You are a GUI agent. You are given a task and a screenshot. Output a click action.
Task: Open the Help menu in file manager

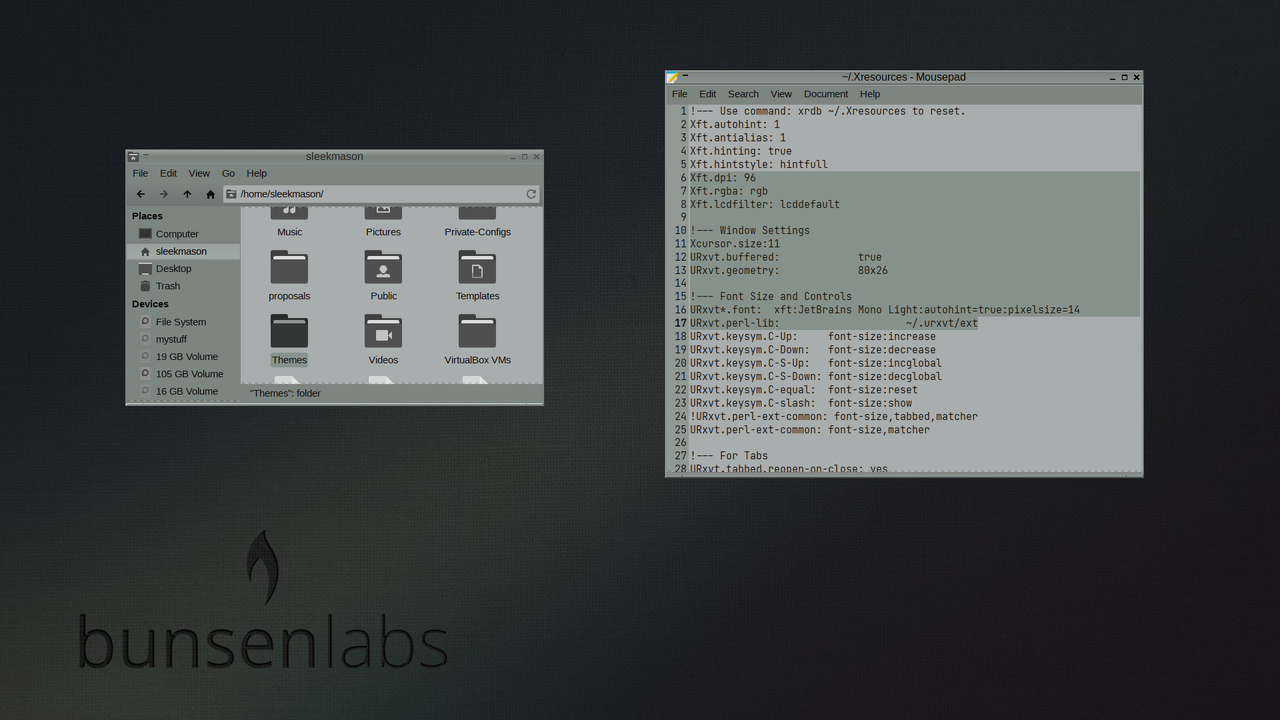[257, 173]
